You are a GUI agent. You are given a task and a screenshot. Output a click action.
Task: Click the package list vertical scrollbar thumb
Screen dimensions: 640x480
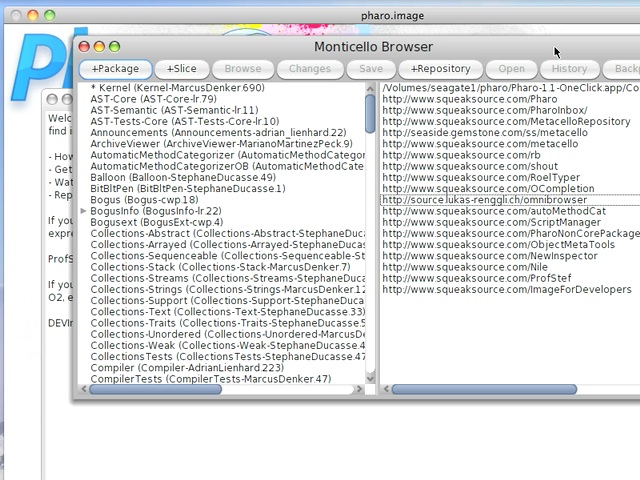point(370,114)
